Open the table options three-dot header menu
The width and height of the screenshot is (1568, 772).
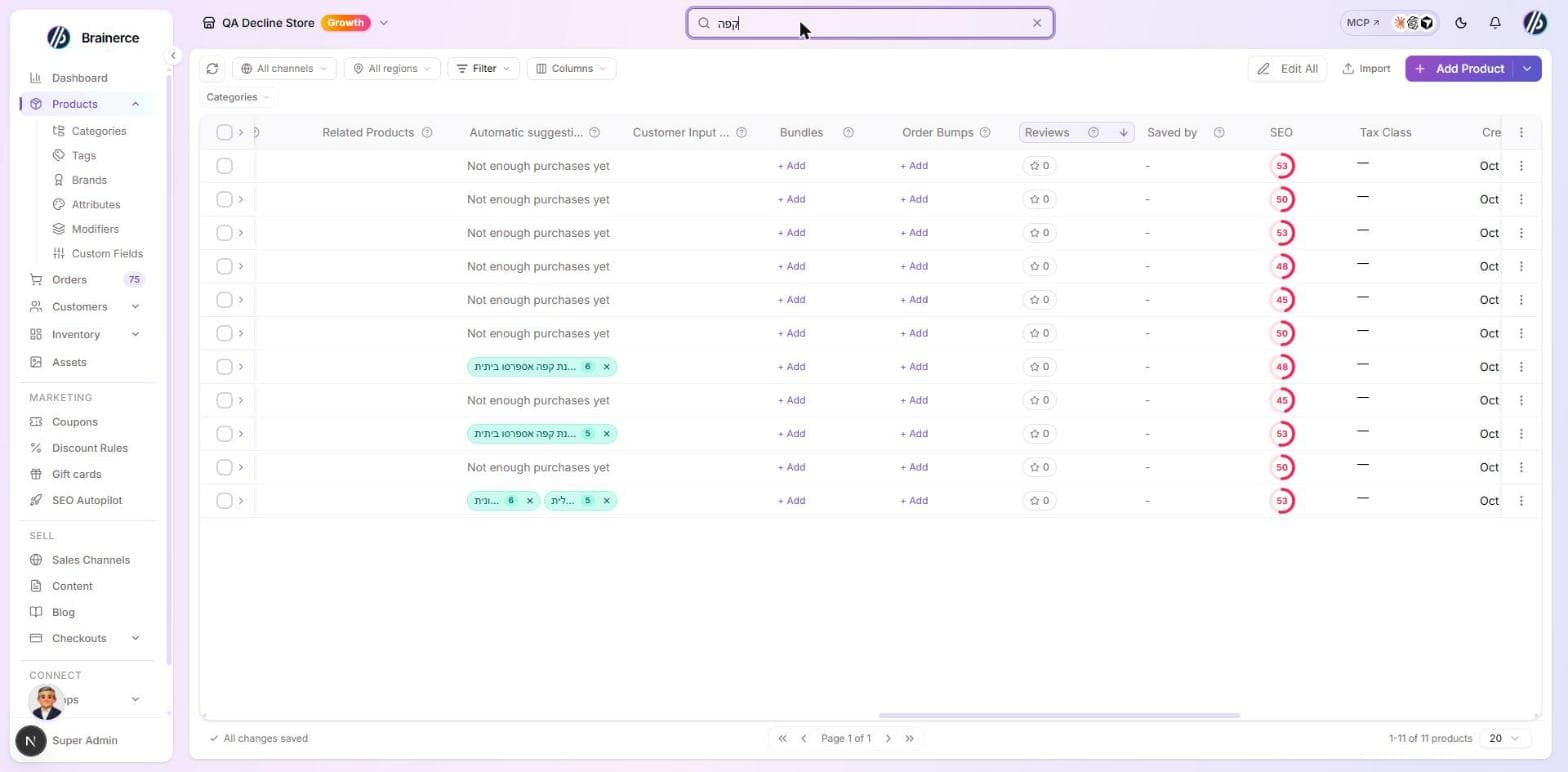click(x=1521, y=132)
